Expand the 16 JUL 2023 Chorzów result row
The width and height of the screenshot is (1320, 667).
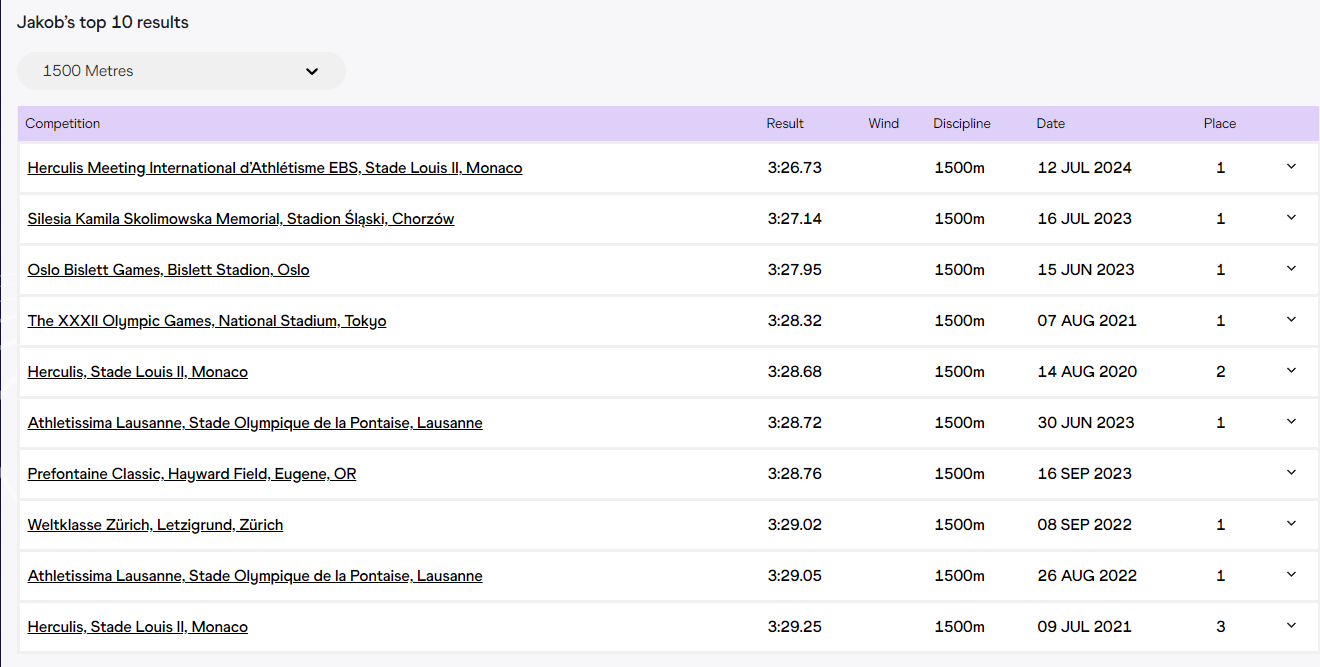coord(1290,218)
